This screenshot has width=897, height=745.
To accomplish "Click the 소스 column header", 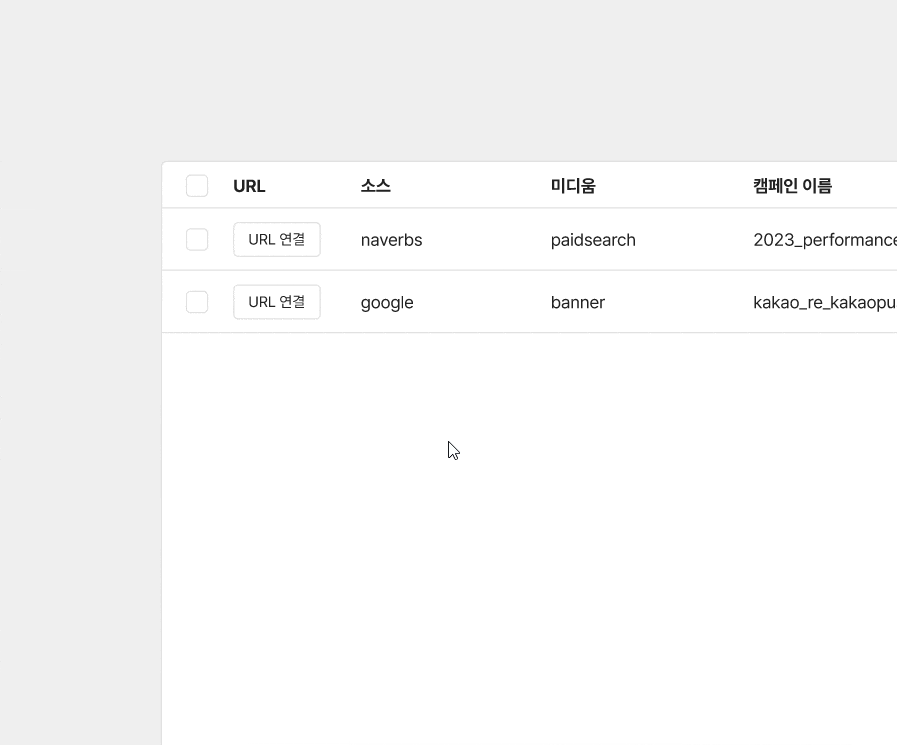I will click(x=376, y=186).
